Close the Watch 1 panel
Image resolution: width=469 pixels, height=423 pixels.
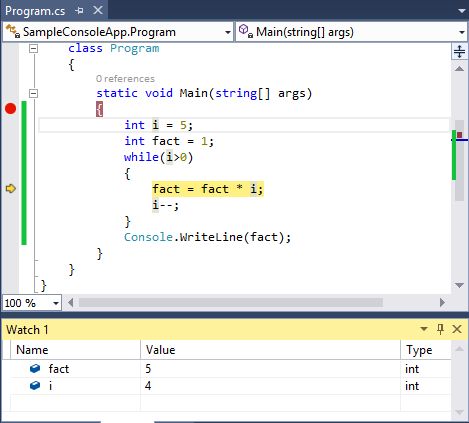457,329
